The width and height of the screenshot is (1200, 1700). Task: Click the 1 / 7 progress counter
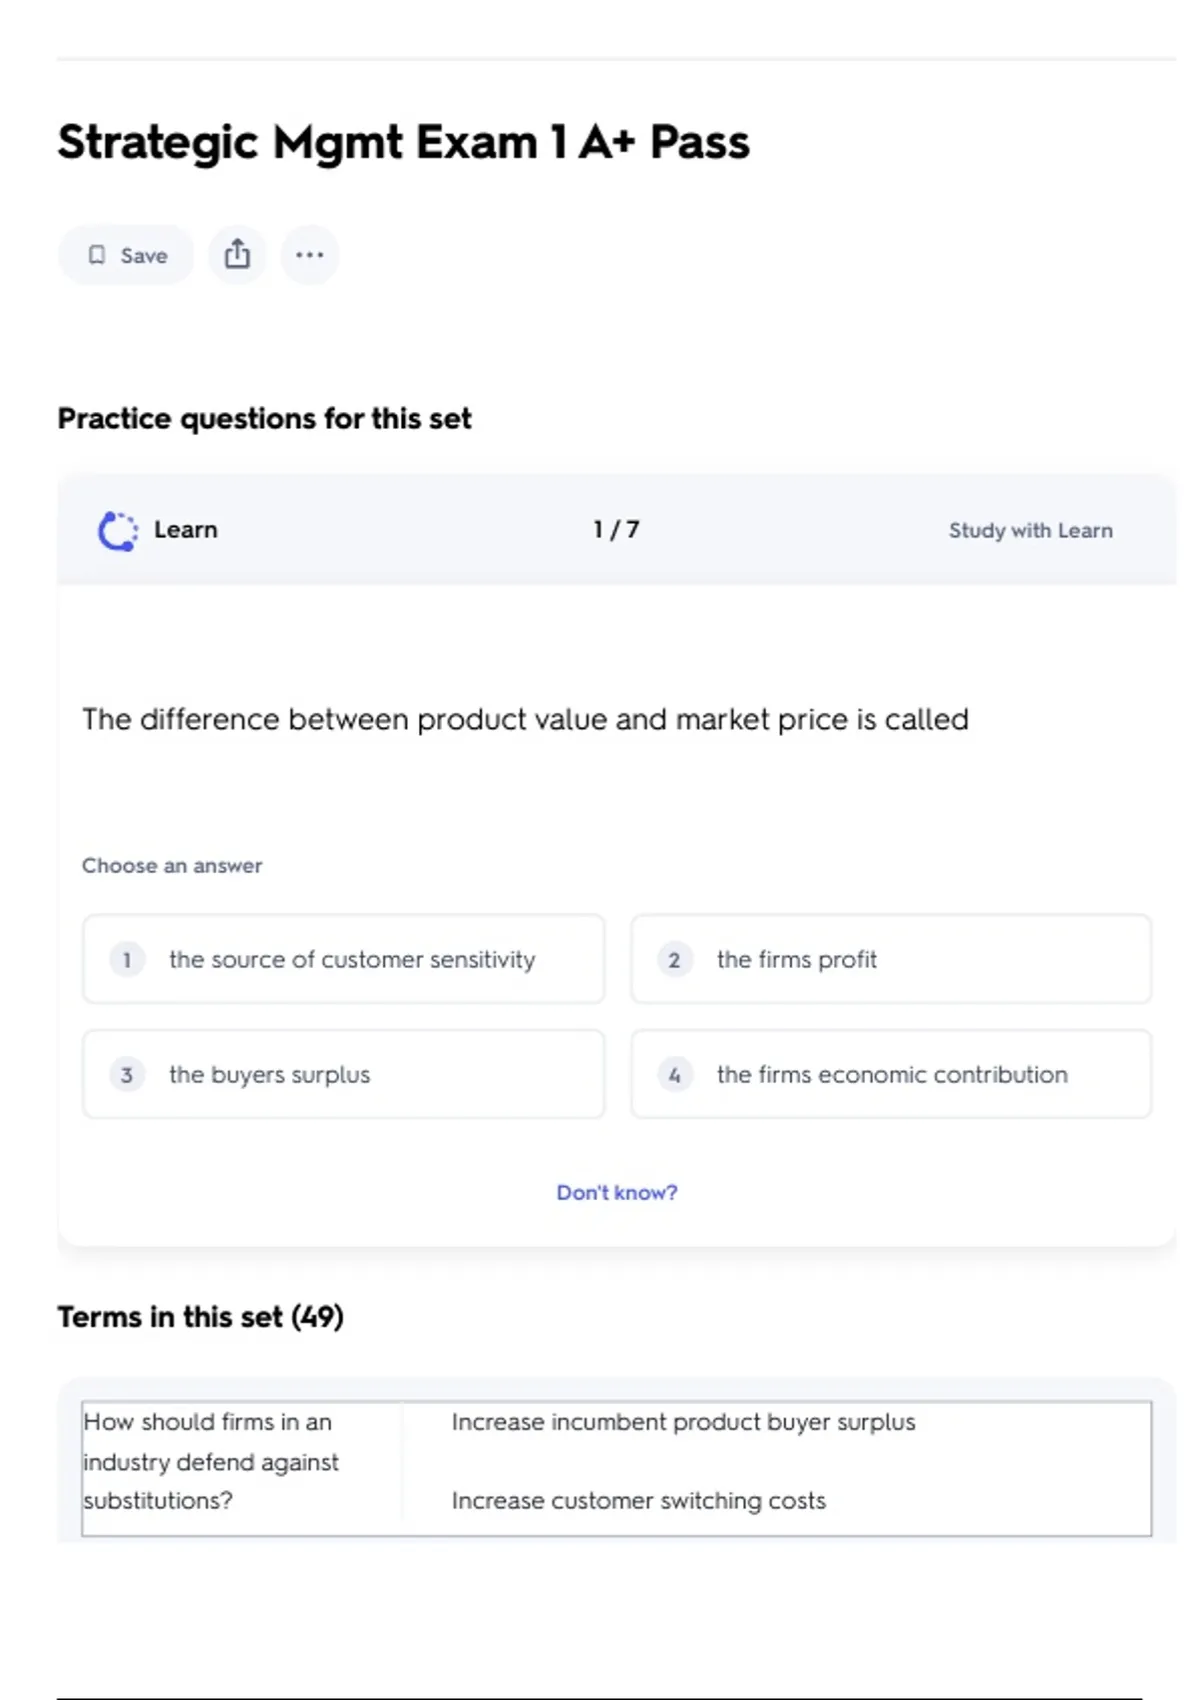tap(616, 530)
